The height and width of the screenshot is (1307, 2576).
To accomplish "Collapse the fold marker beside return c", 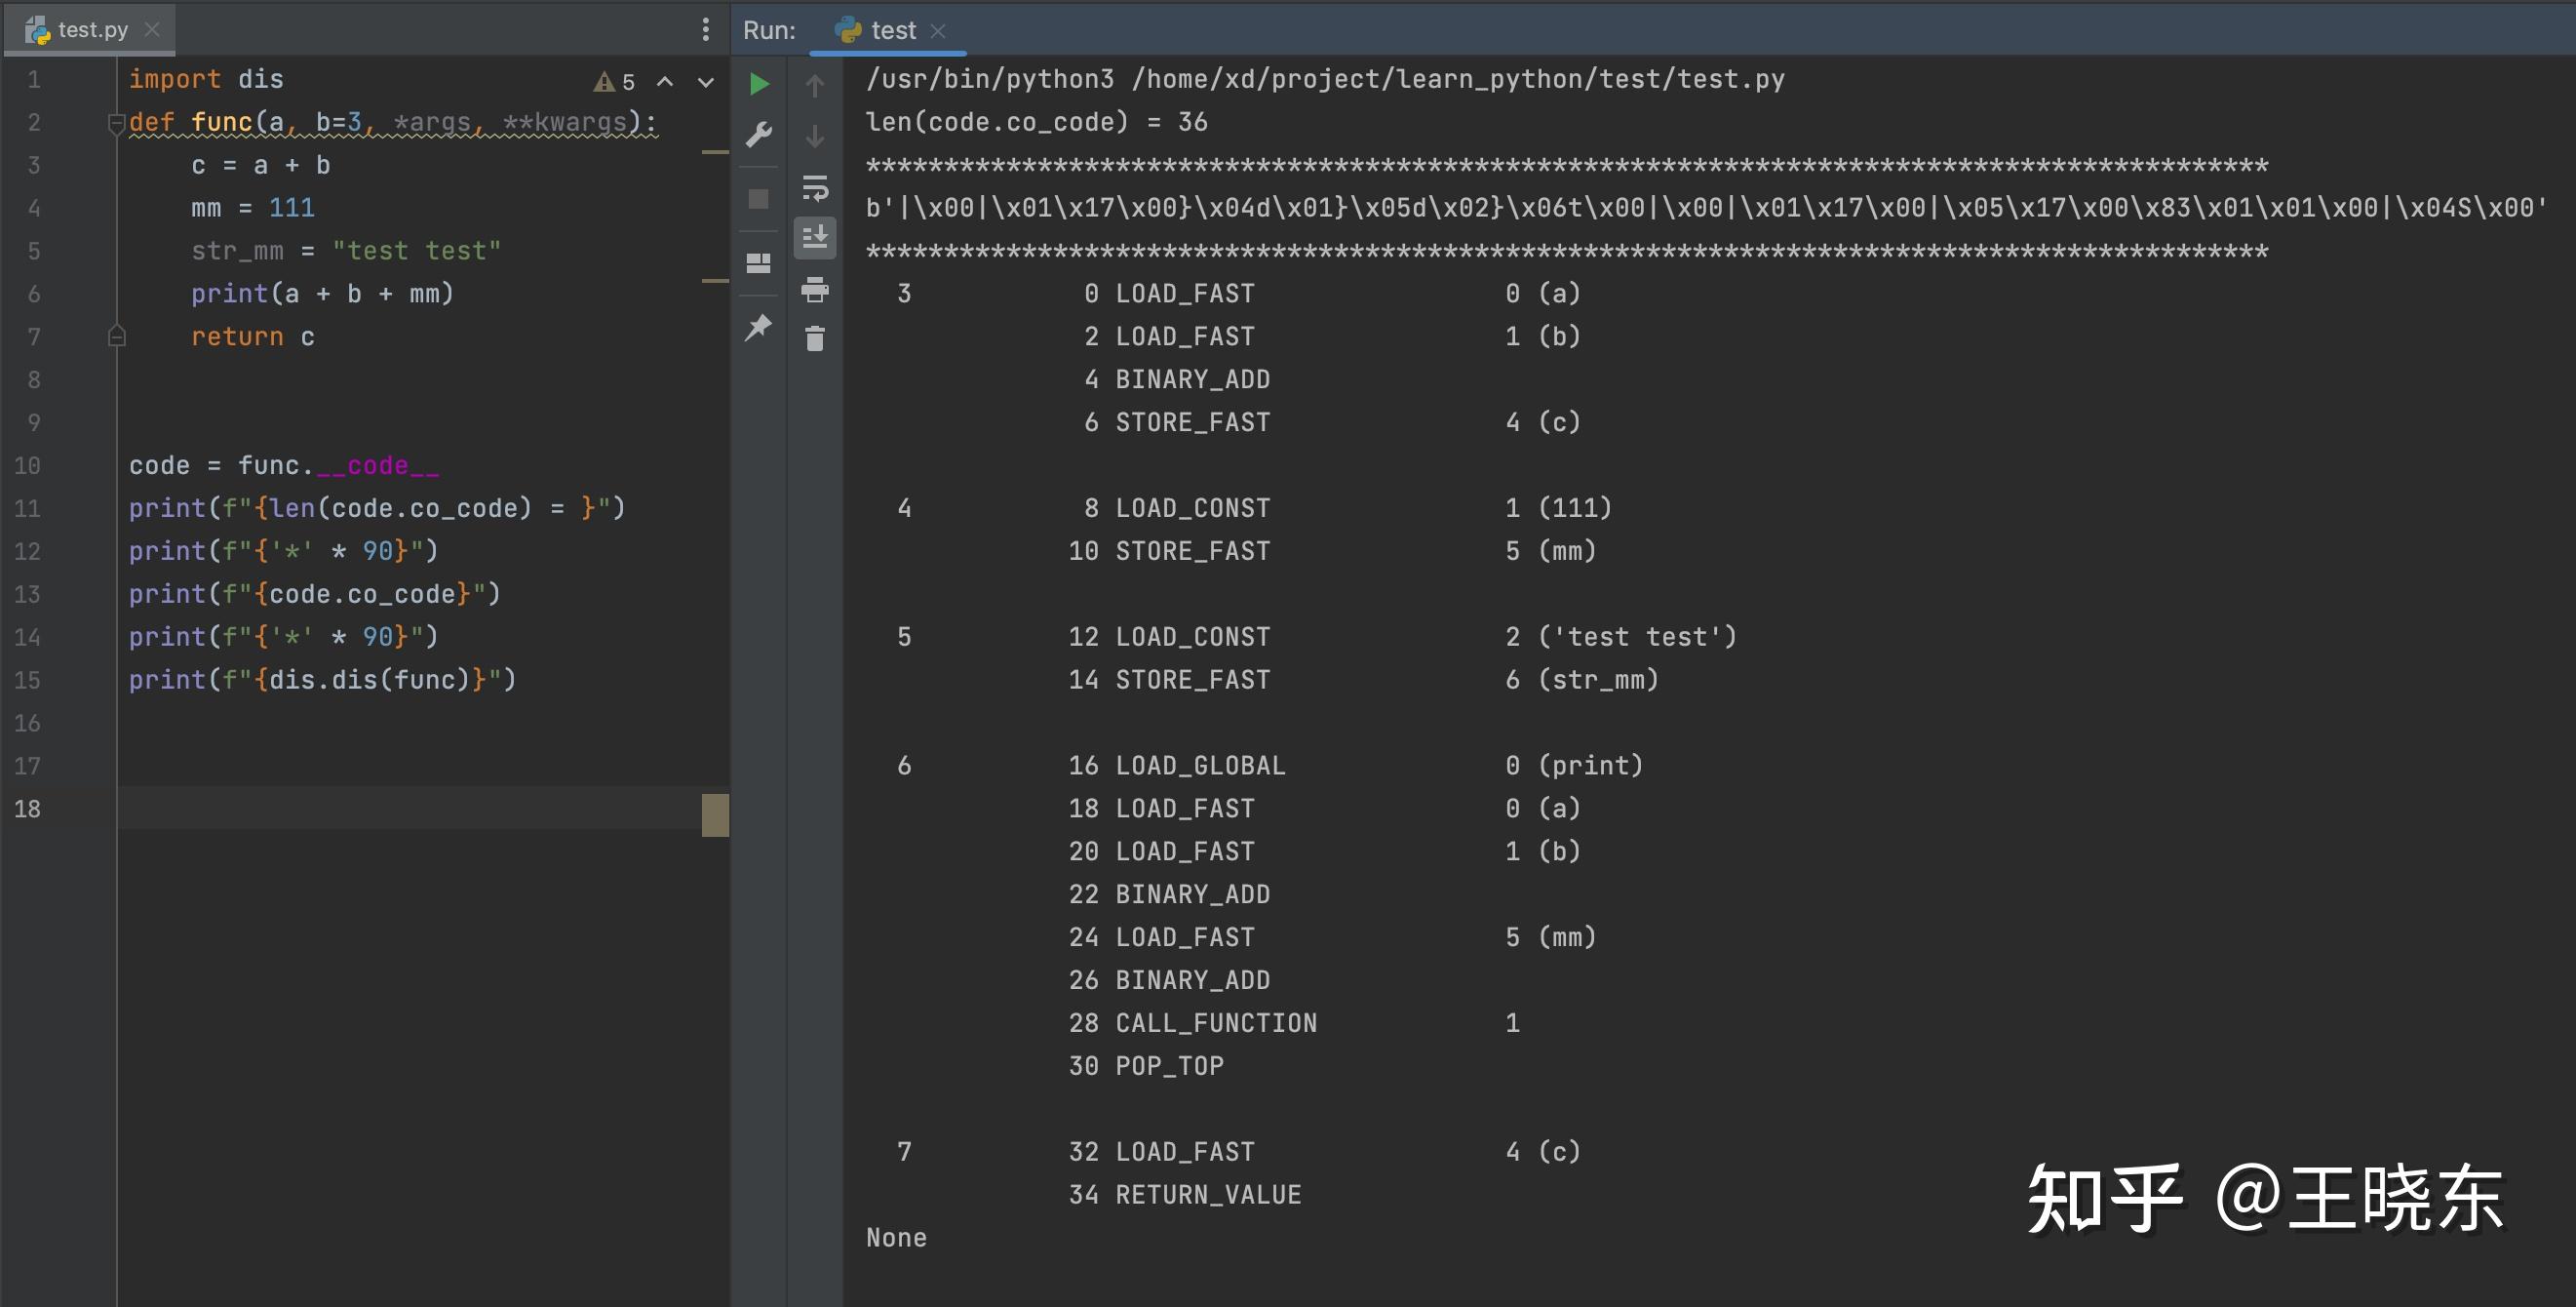I will [116, 333].
